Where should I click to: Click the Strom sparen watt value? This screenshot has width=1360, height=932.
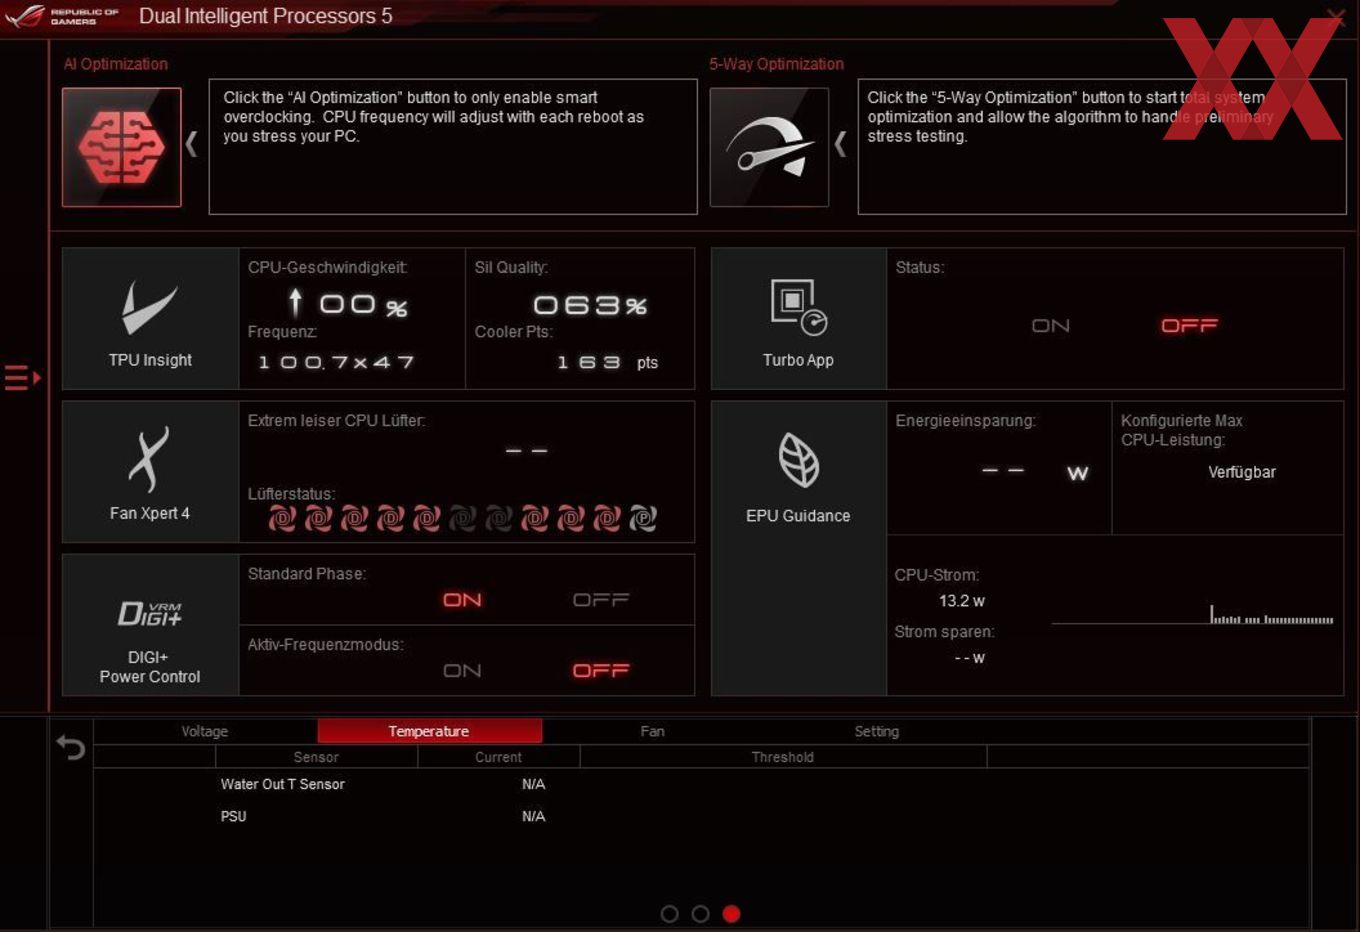[970, 658]
